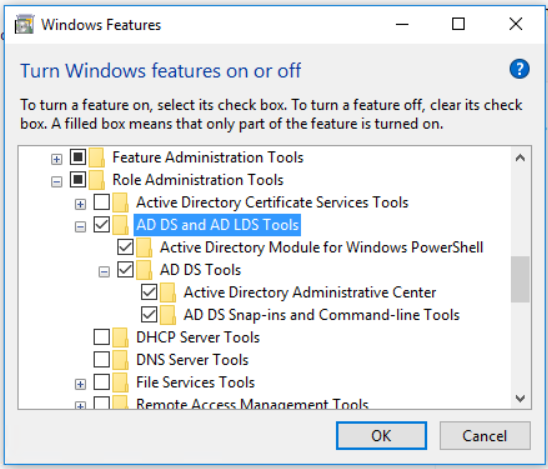Click the blue help question mark icon
548x469 pixels.
pyautogui.click(x=519, y=69)
